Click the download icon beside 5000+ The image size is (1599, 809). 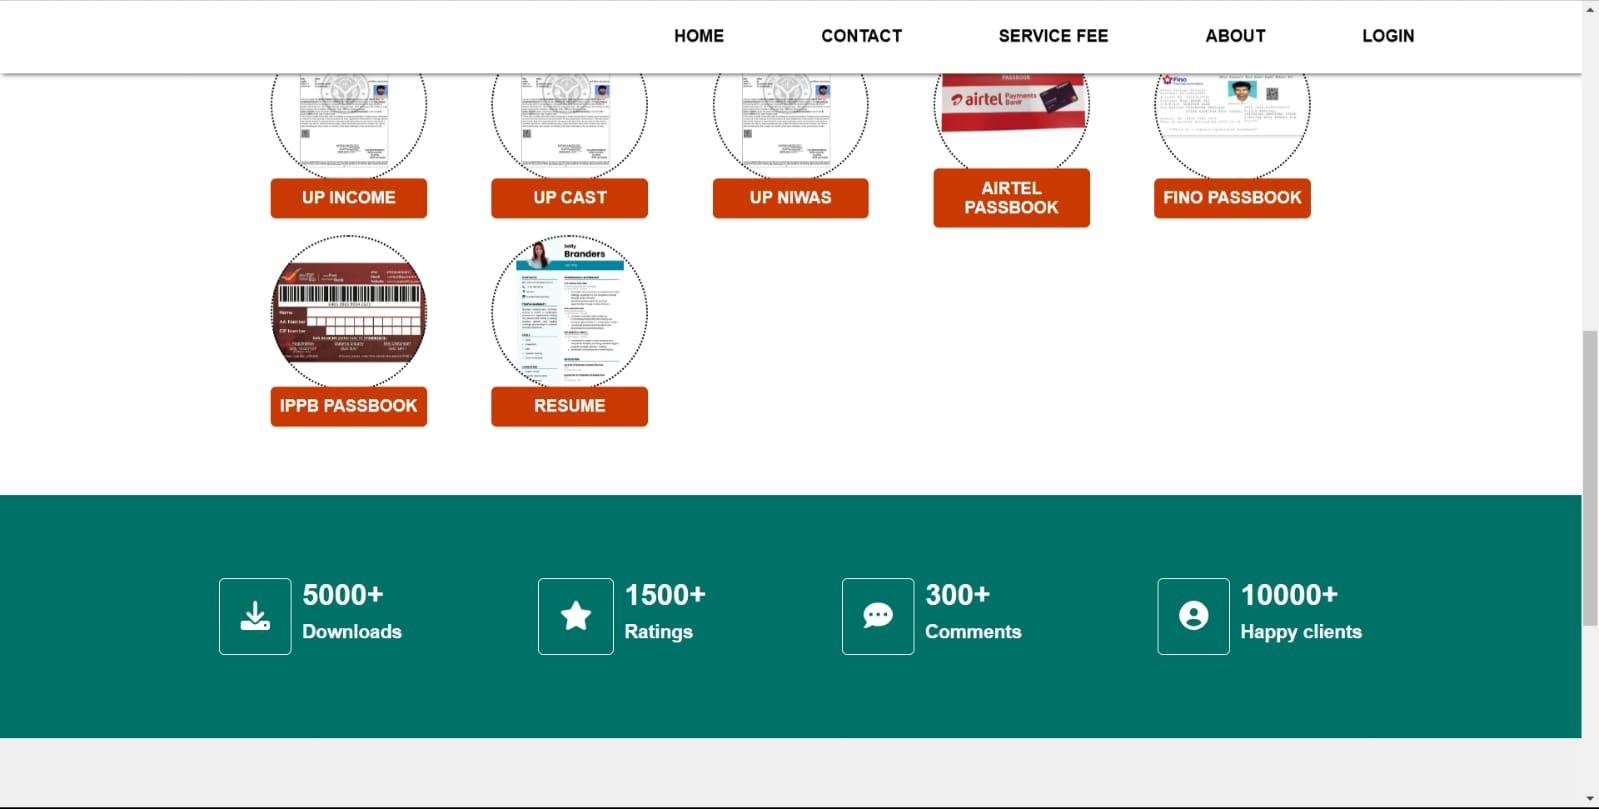coord(255,616)
